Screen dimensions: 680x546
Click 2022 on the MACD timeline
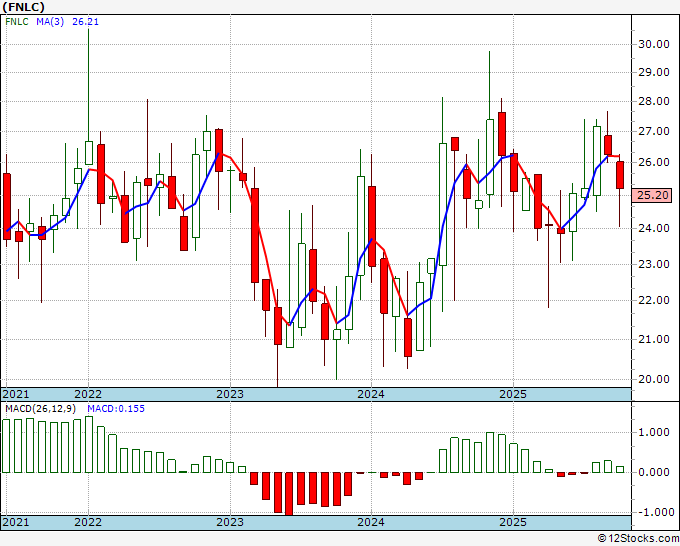(88, 522)
